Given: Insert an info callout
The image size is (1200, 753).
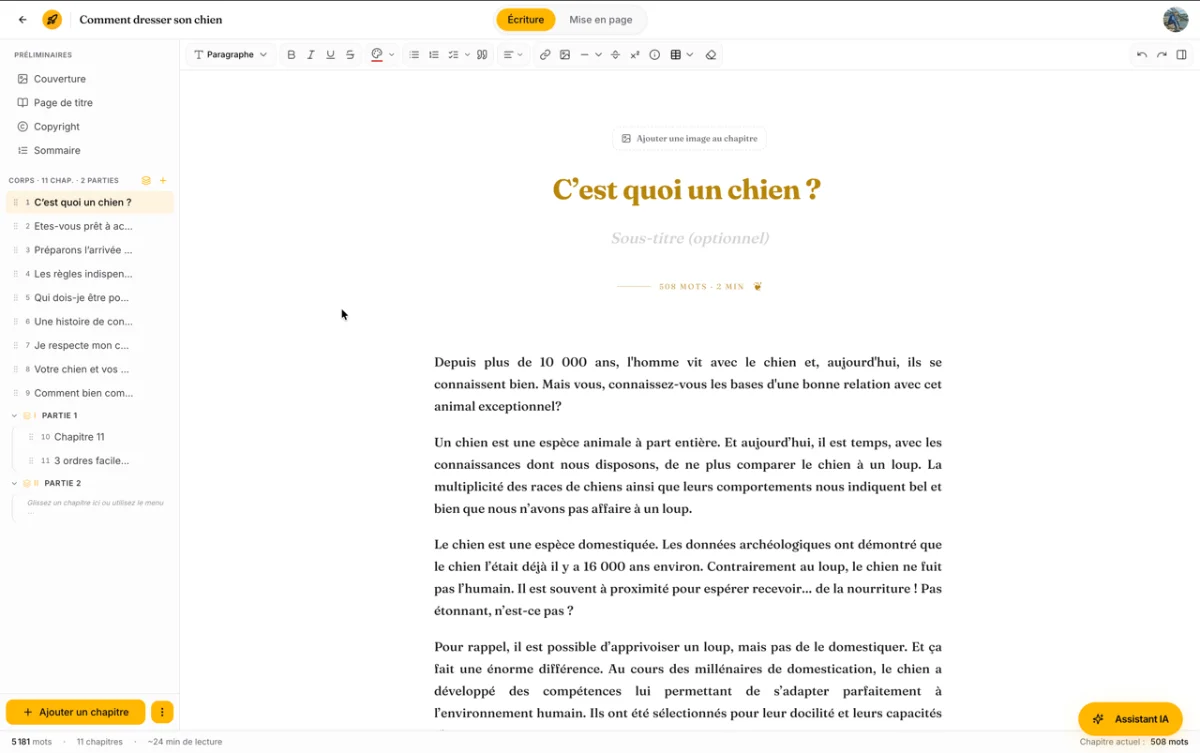Looking at the screenshot, I should 655,55.
